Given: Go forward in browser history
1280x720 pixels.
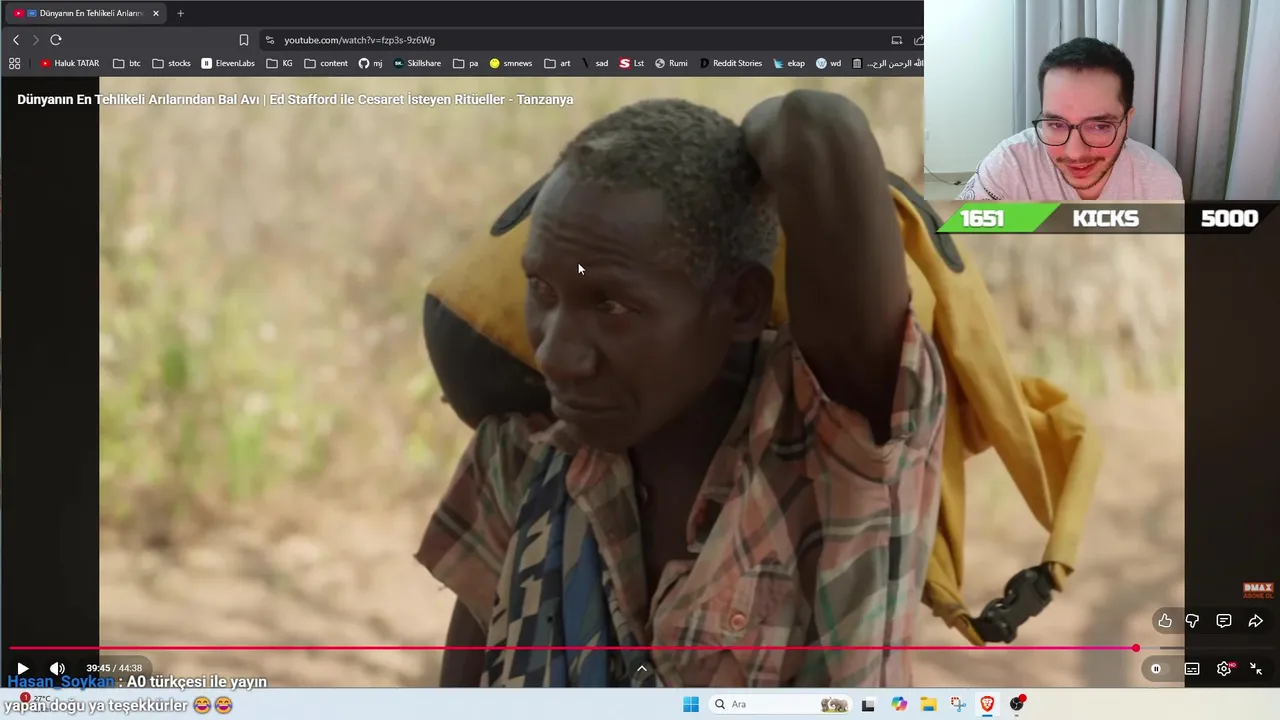Looking at the screenshot, I should click(x=35, y=40).
